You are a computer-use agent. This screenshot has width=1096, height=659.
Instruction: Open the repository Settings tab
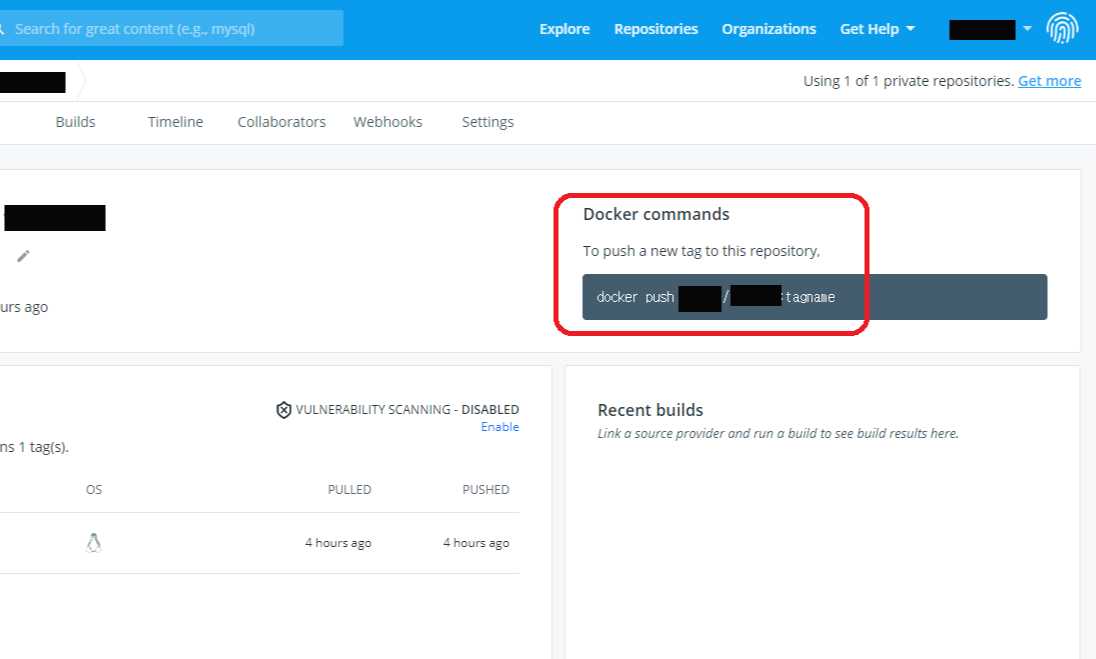pos(488,122)
